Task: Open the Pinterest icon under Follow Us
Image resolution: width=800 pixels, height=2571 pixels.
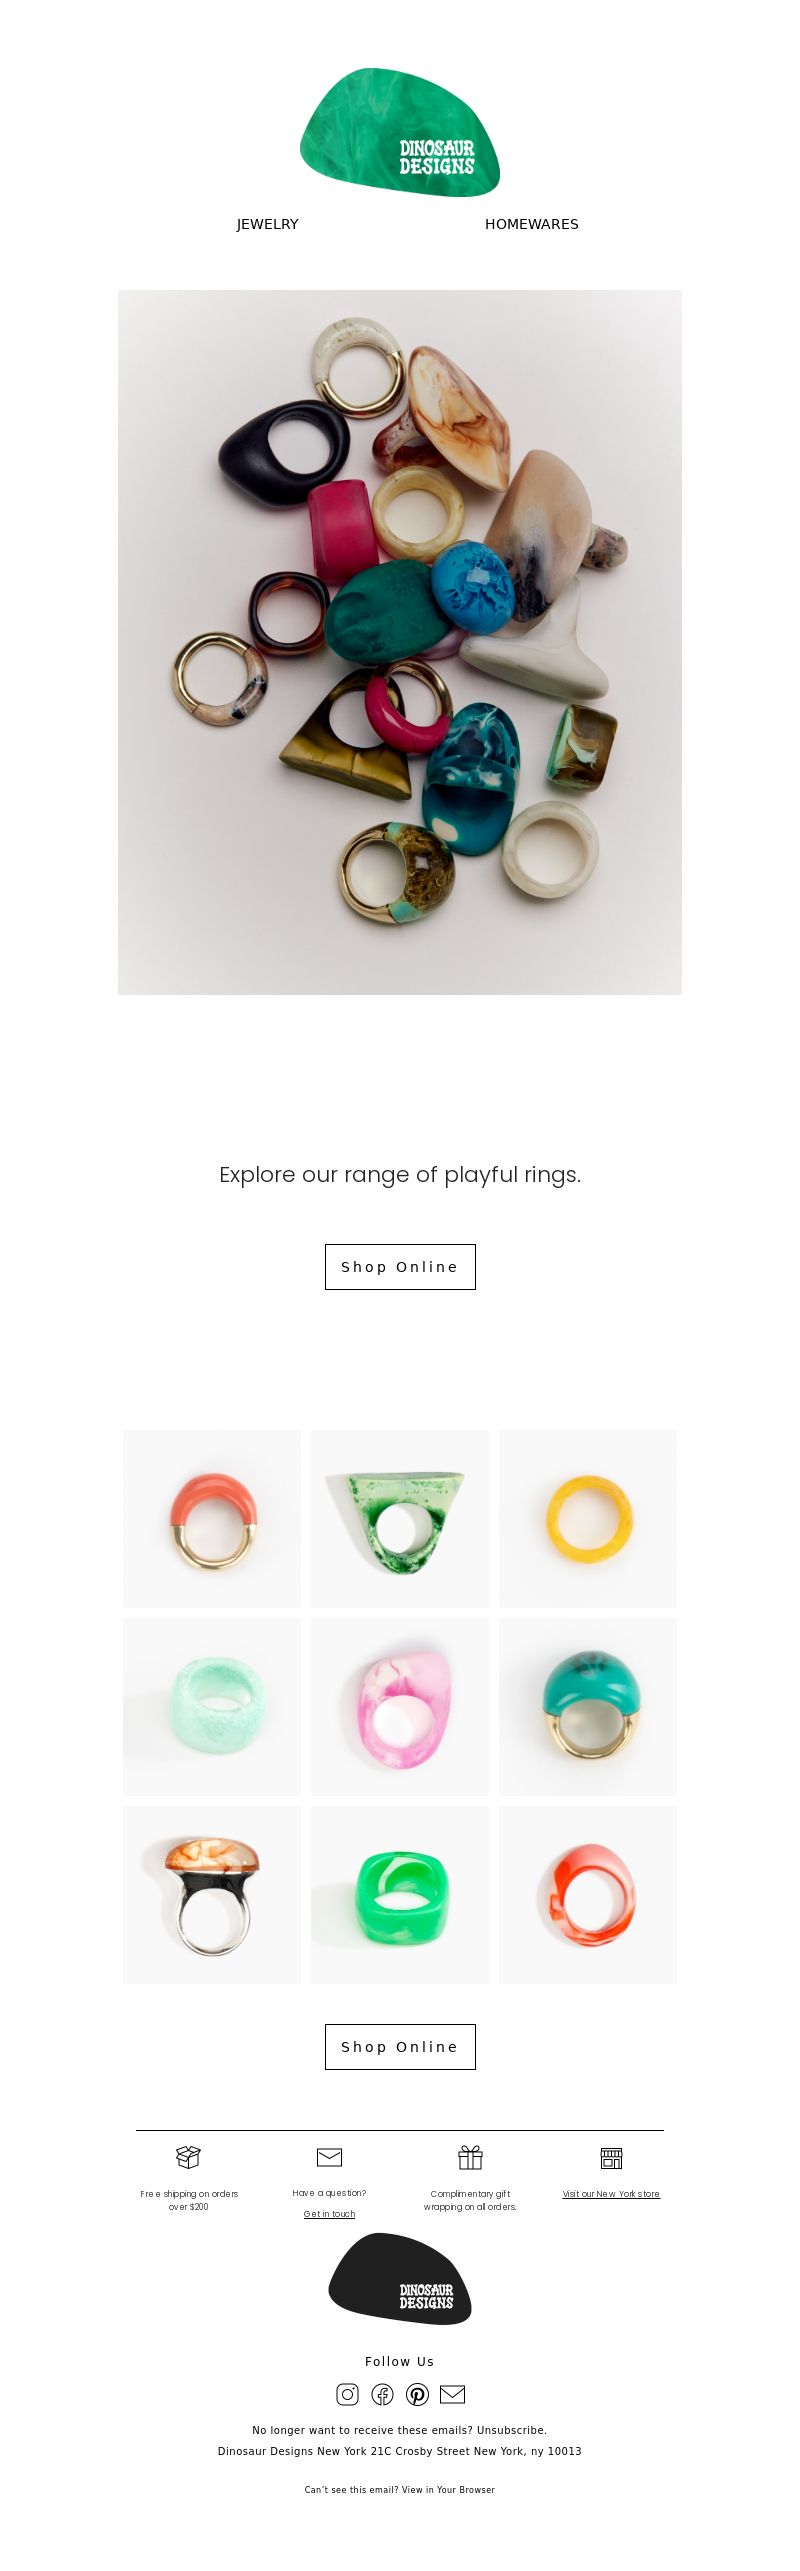Action: tap(417, 2394)
